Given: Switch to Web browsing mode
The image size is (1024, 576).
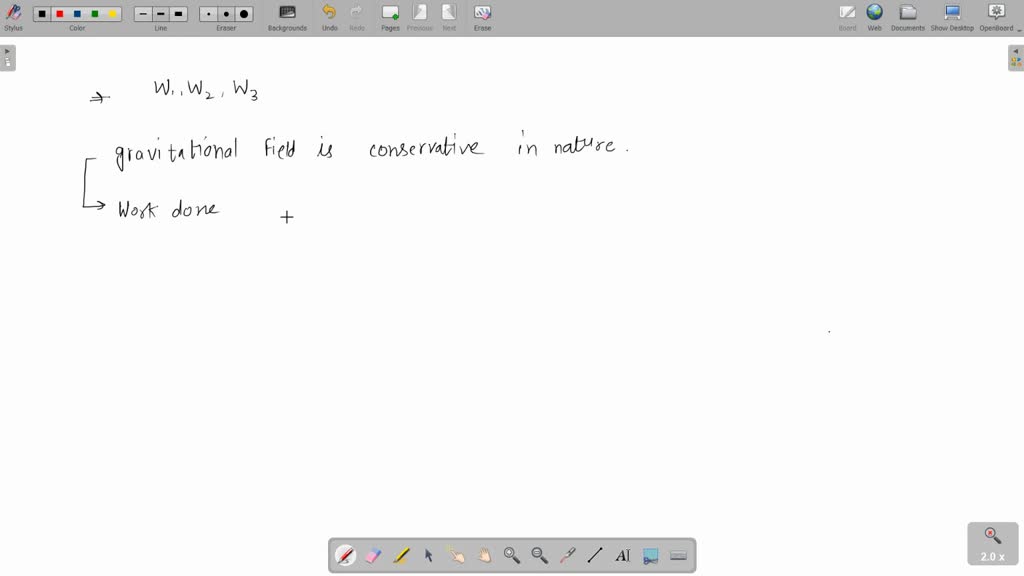Looking at the screenshot, I should 874,16.
